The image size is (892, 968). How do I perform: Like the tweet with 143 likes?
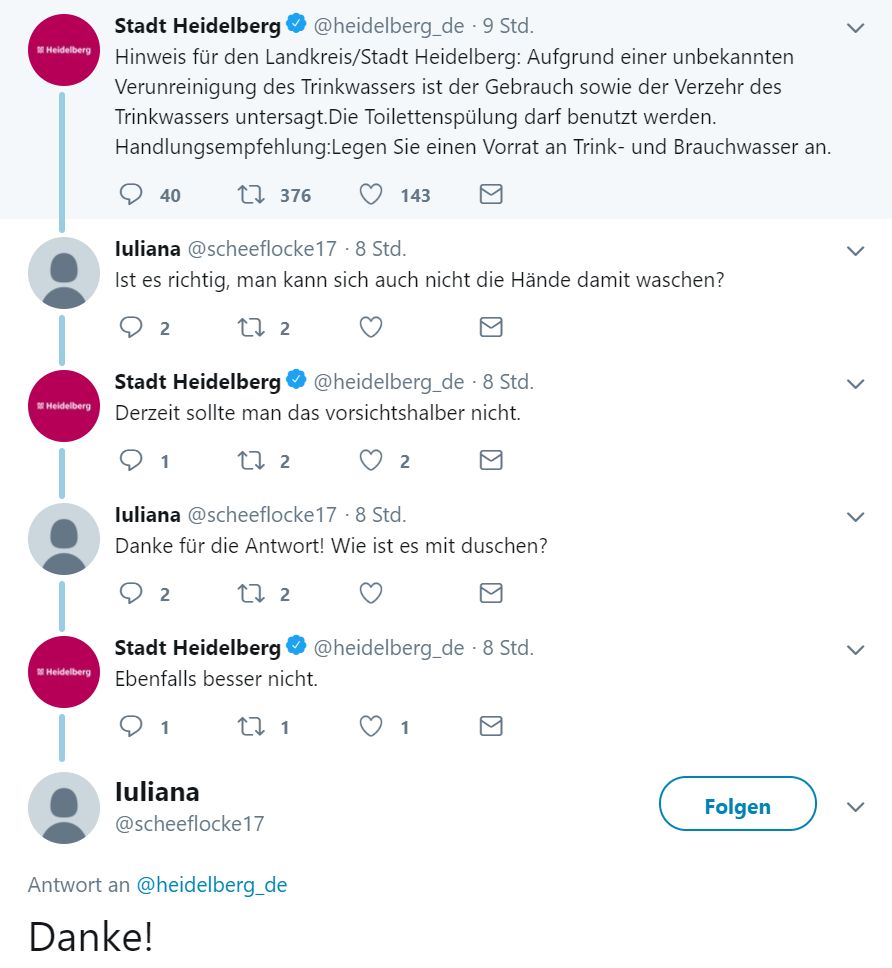(x=371, y=194)
